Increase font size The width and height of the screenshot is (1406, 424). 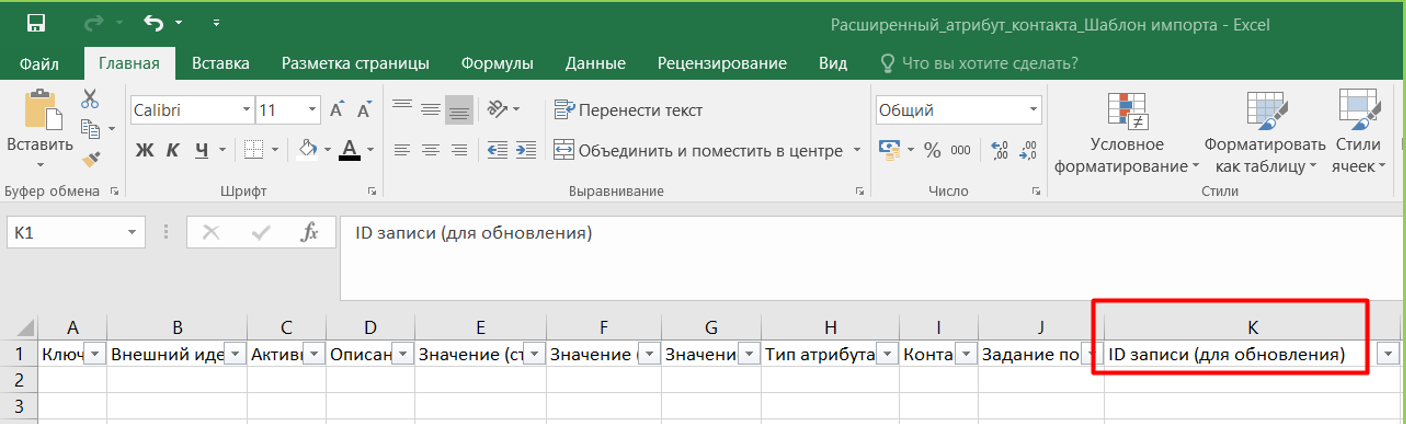336,110
